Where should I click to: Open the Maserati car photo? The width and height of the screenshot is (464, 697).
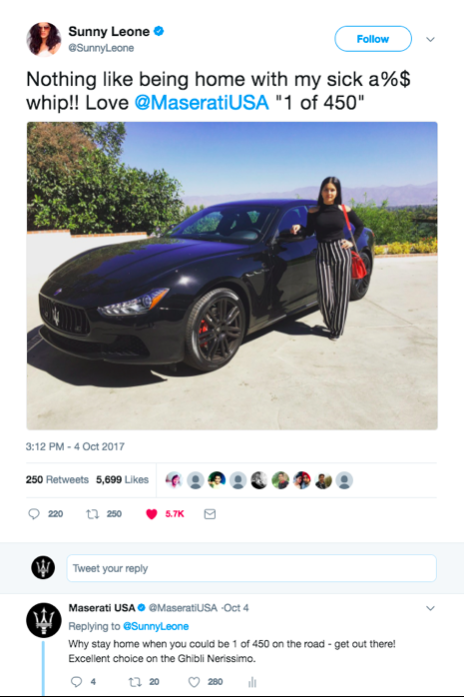[232, 276]
